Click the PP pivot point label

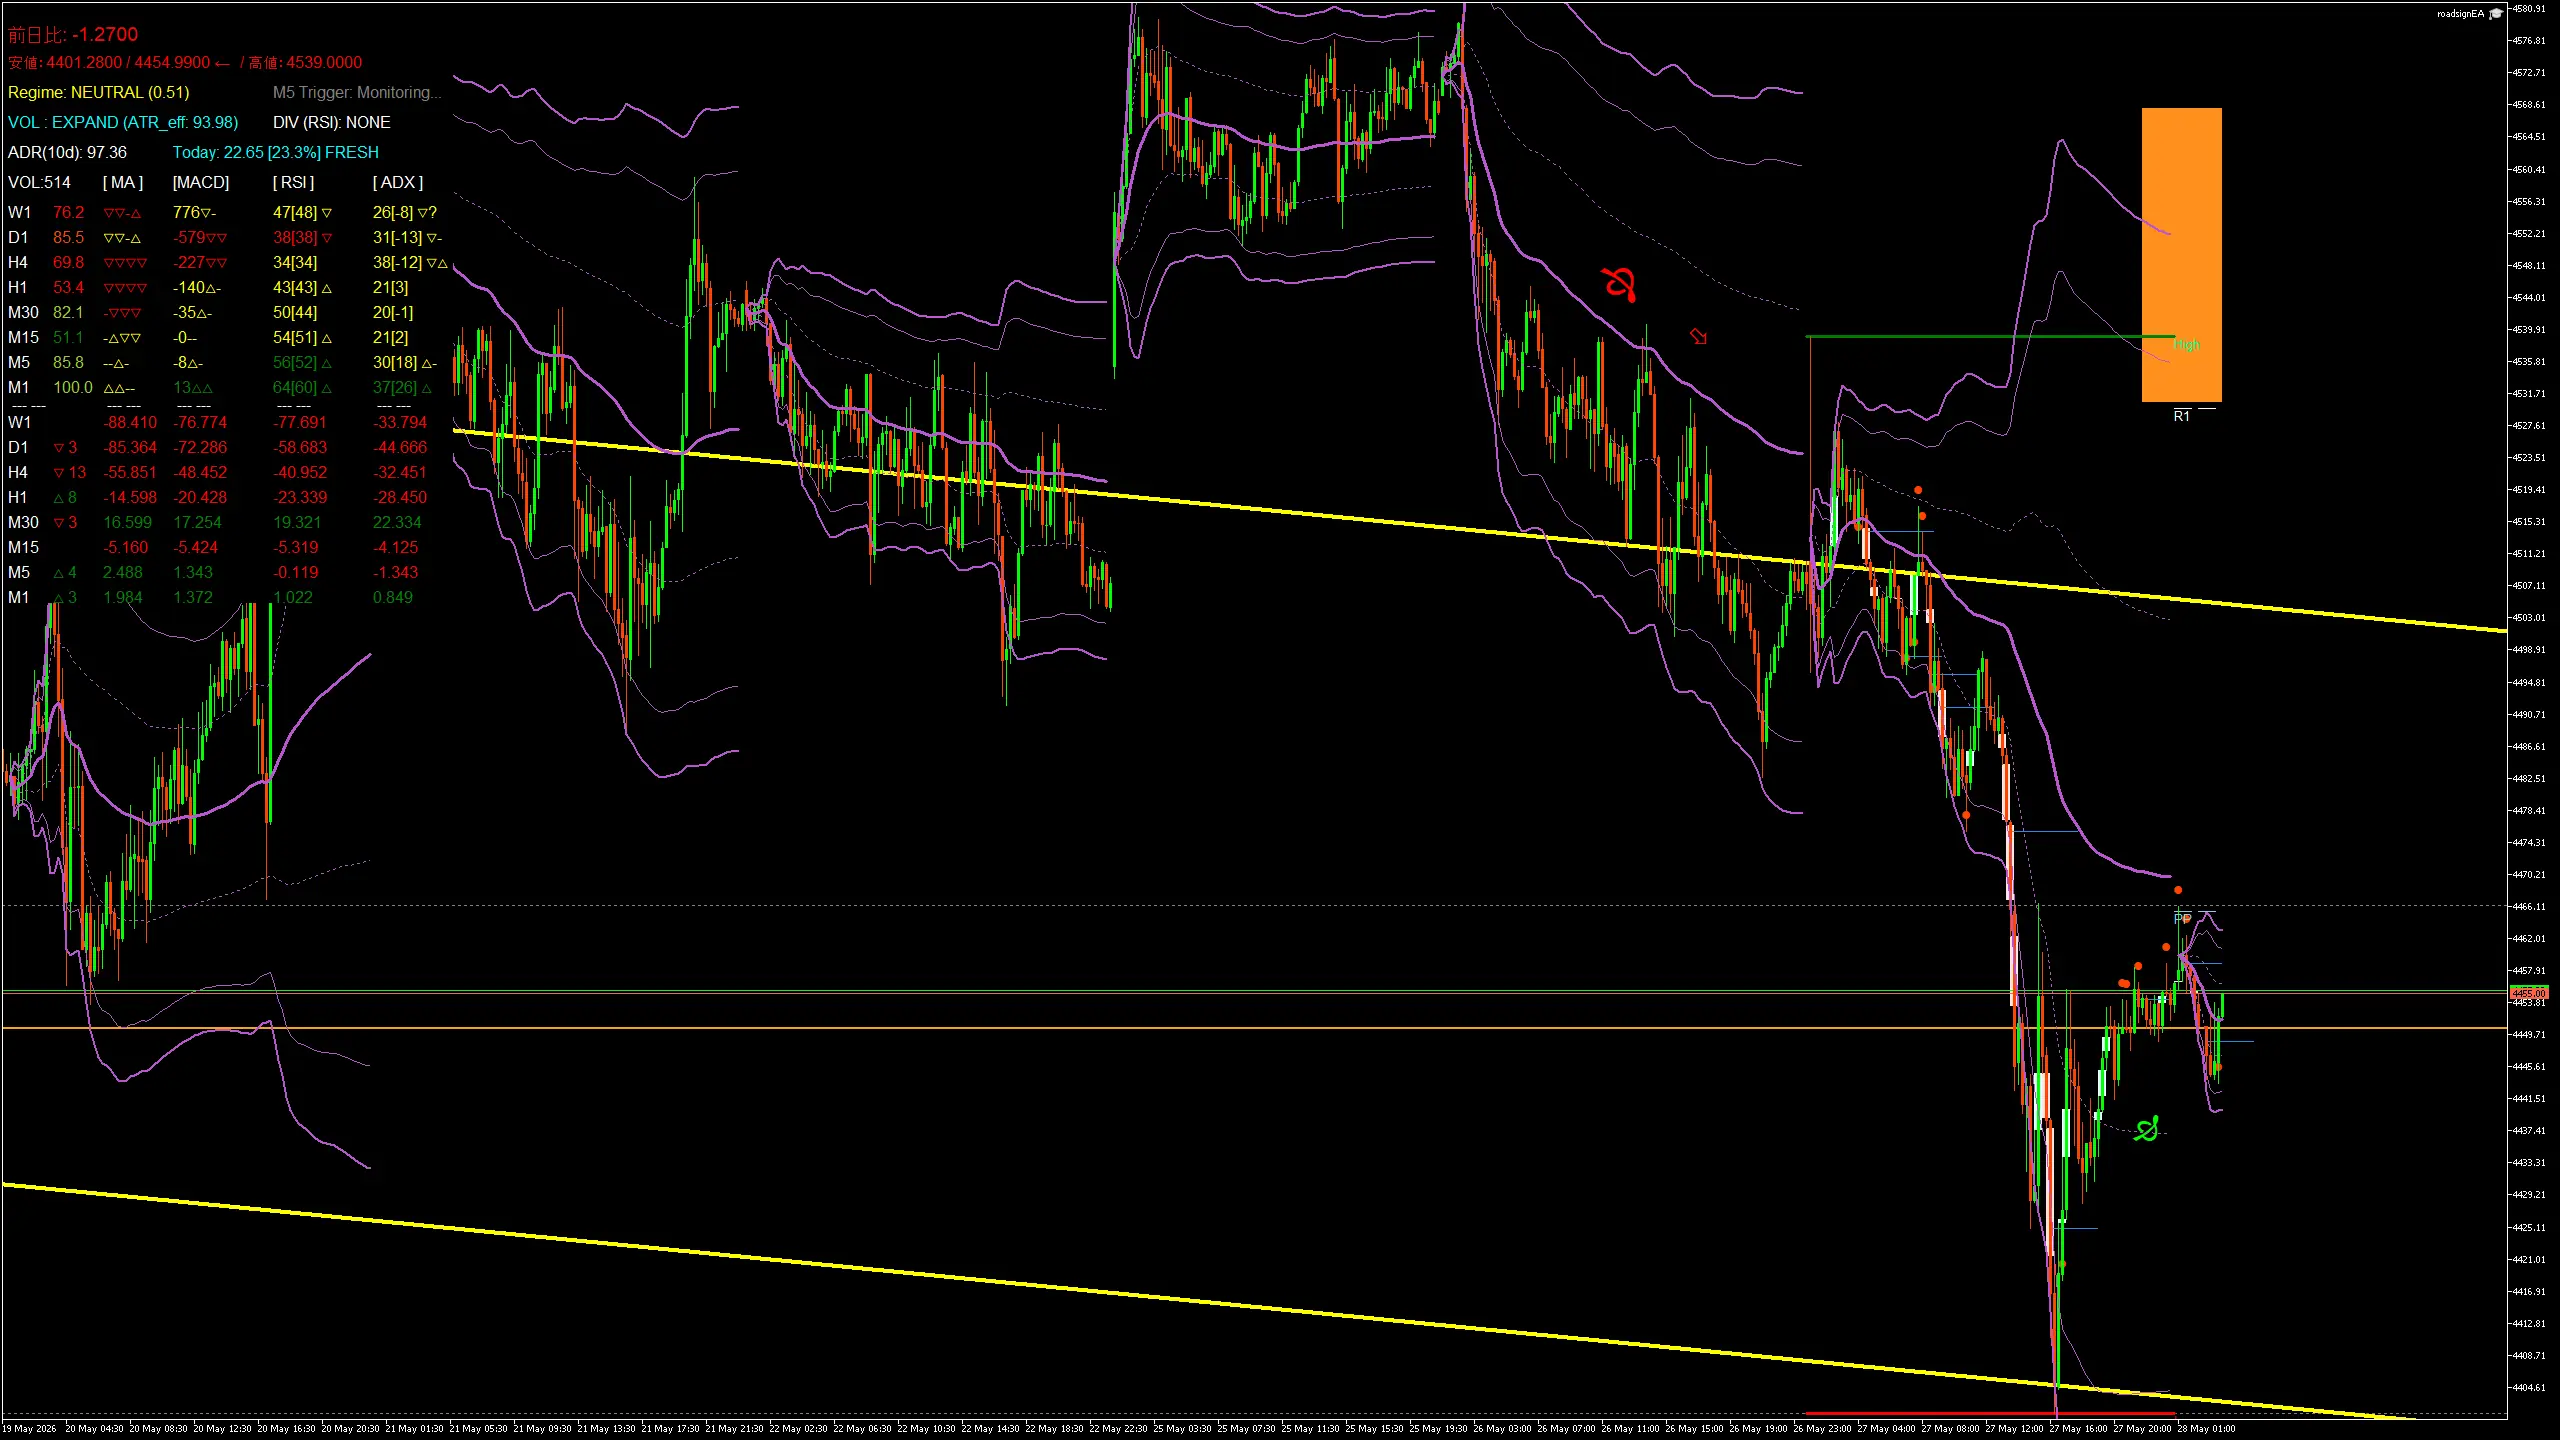tap(2182, 918)
